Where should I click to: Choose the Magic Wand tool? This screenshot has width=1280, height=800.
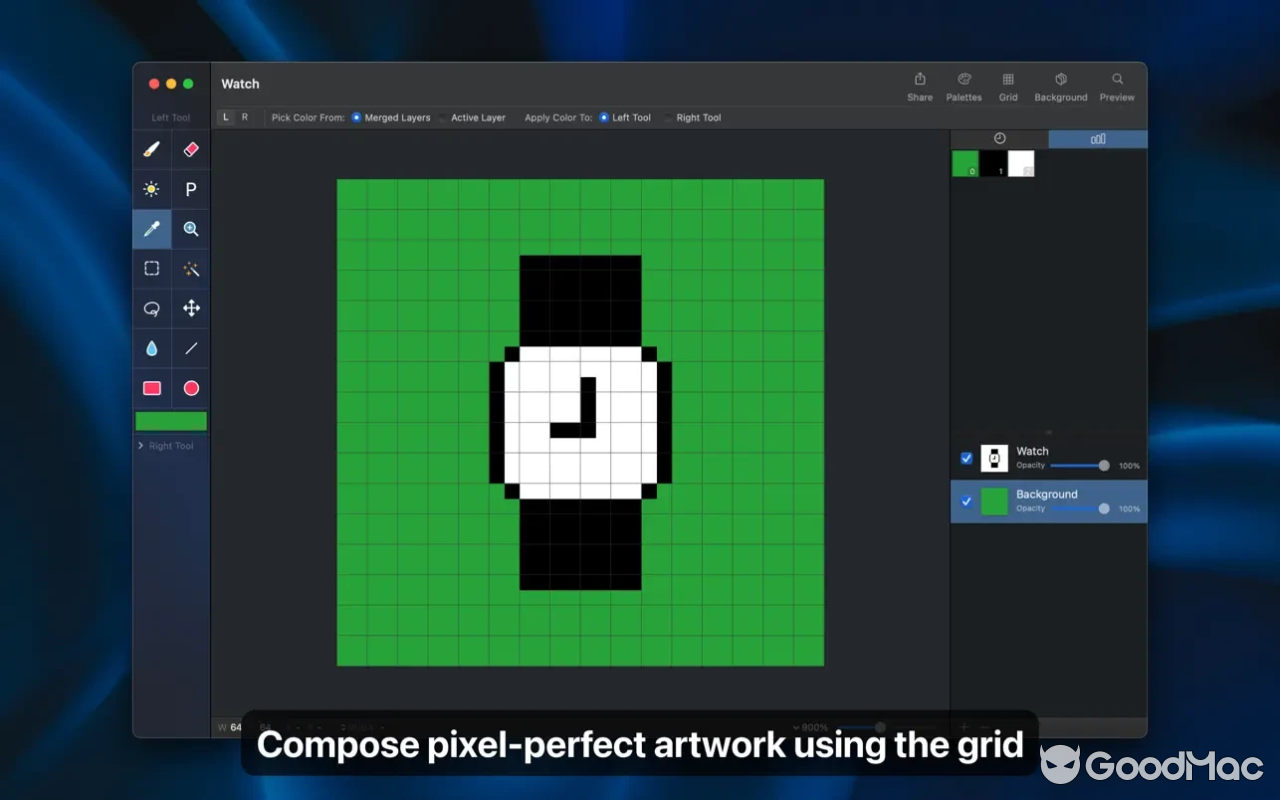190,268
